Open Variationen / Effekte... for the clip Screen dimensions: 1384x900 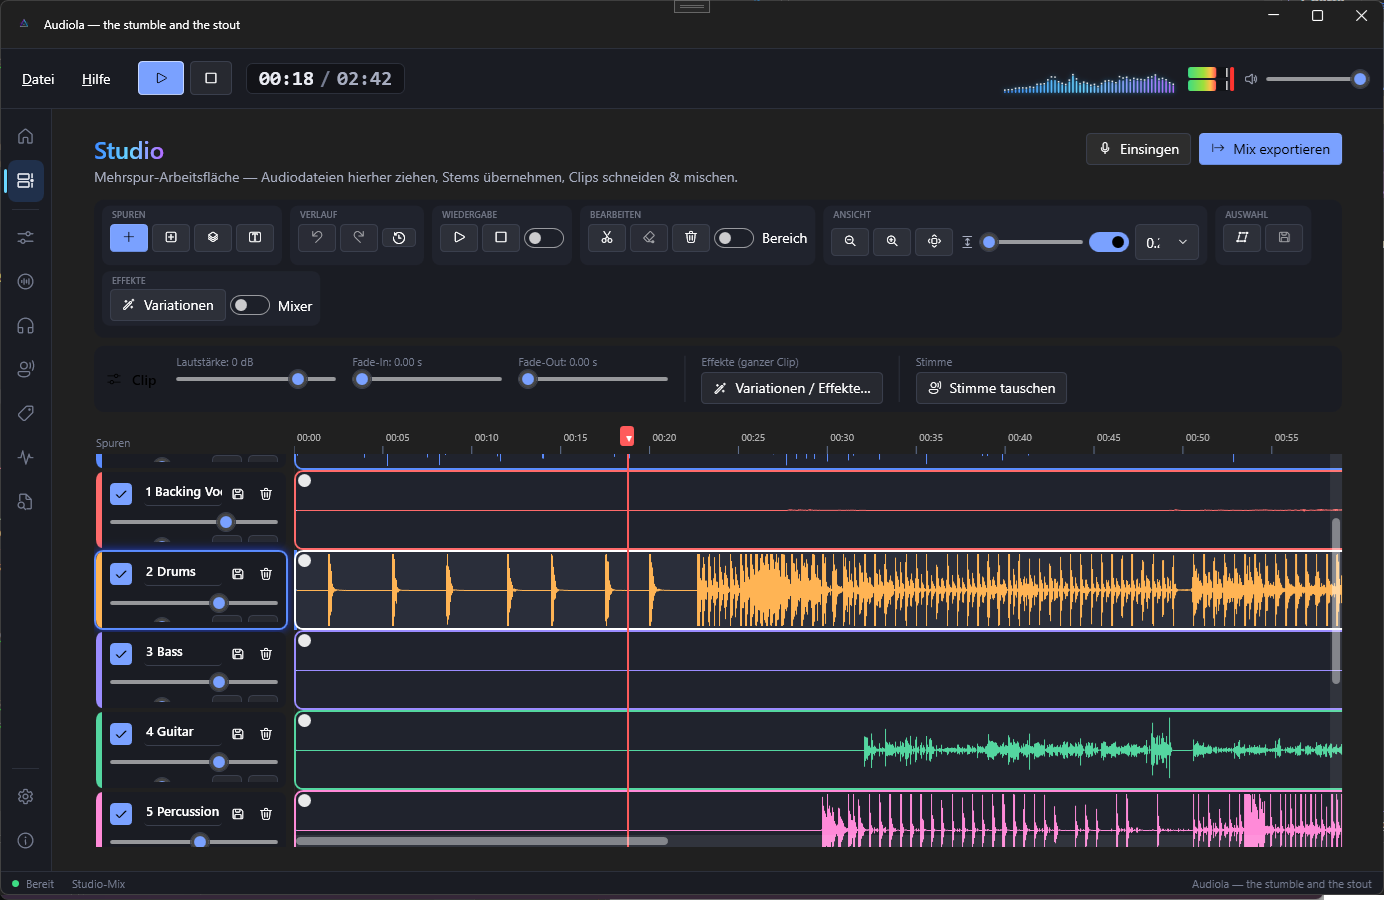point(792,388)
